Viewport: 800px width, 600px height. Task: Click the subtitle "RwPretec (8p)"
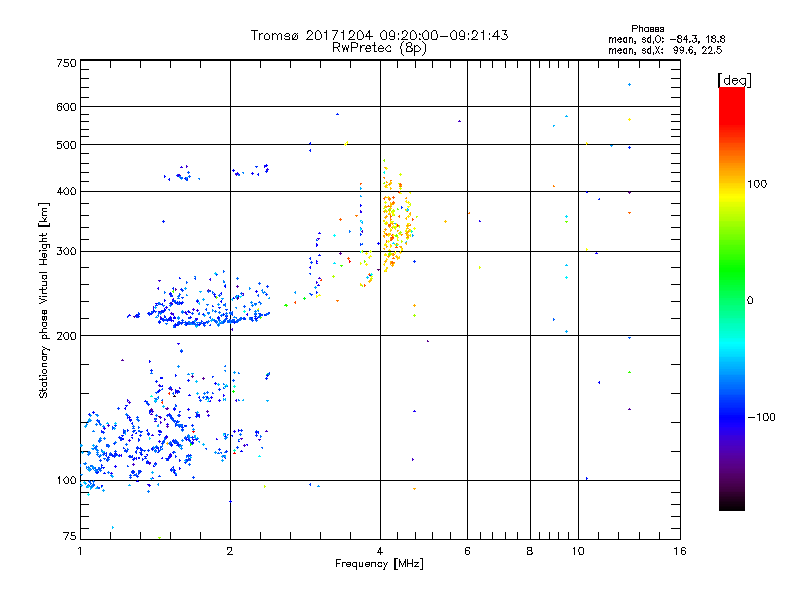coord(379,48)
